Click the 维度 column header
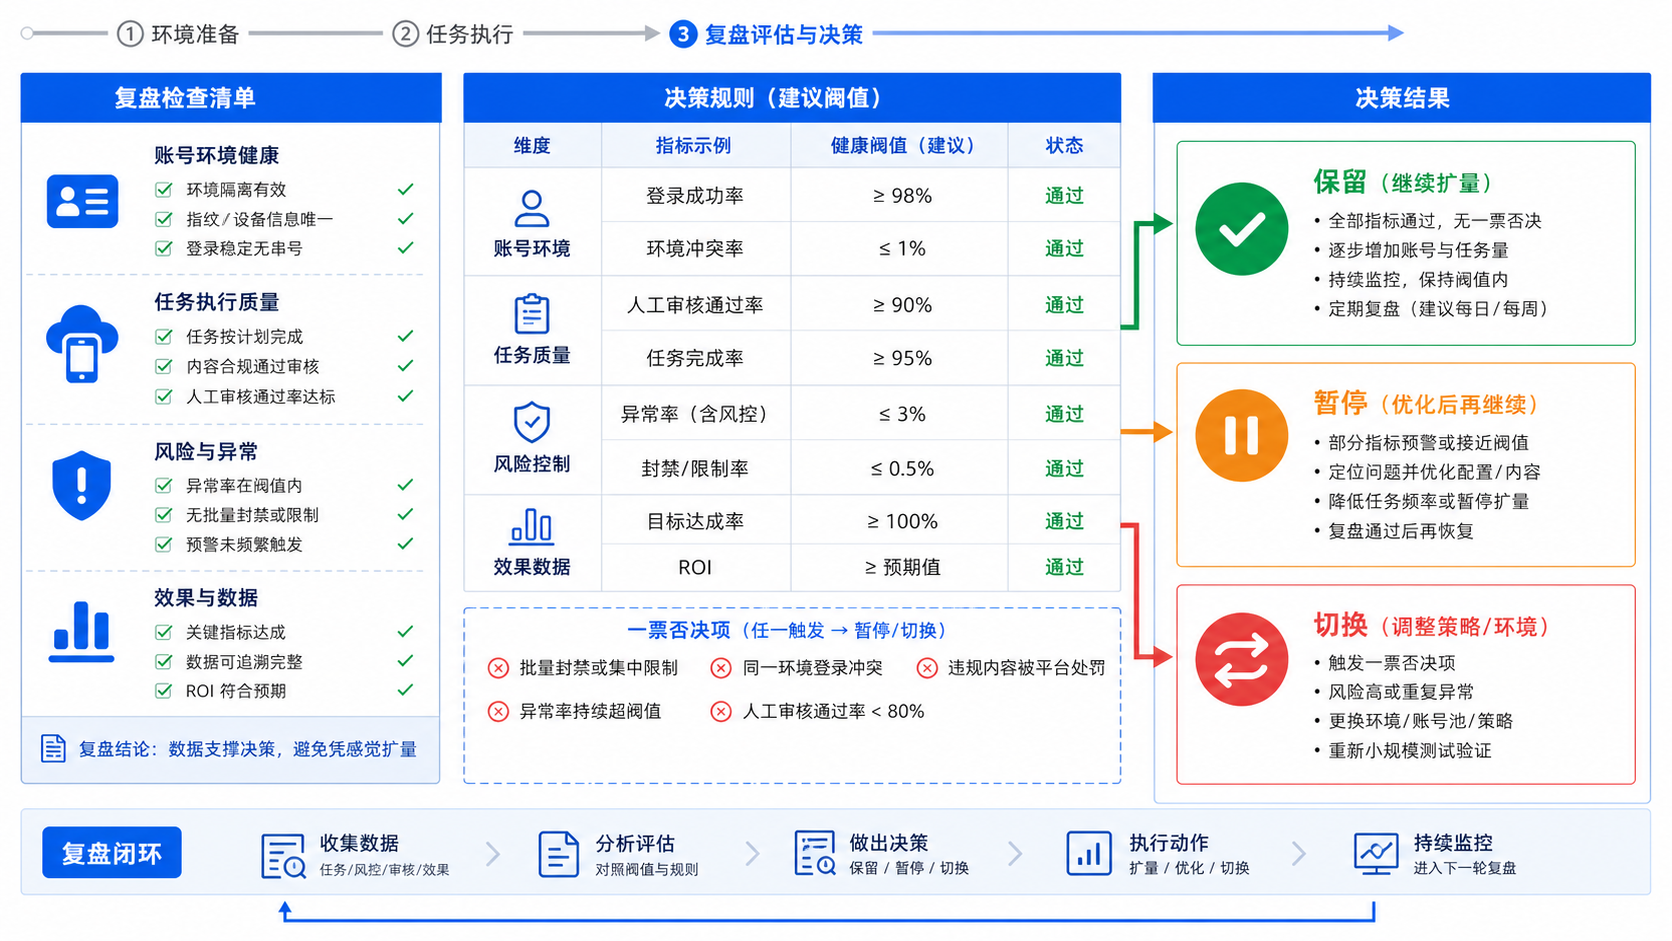The height and width of the screenshot is (941, 1672). point(532,146)
